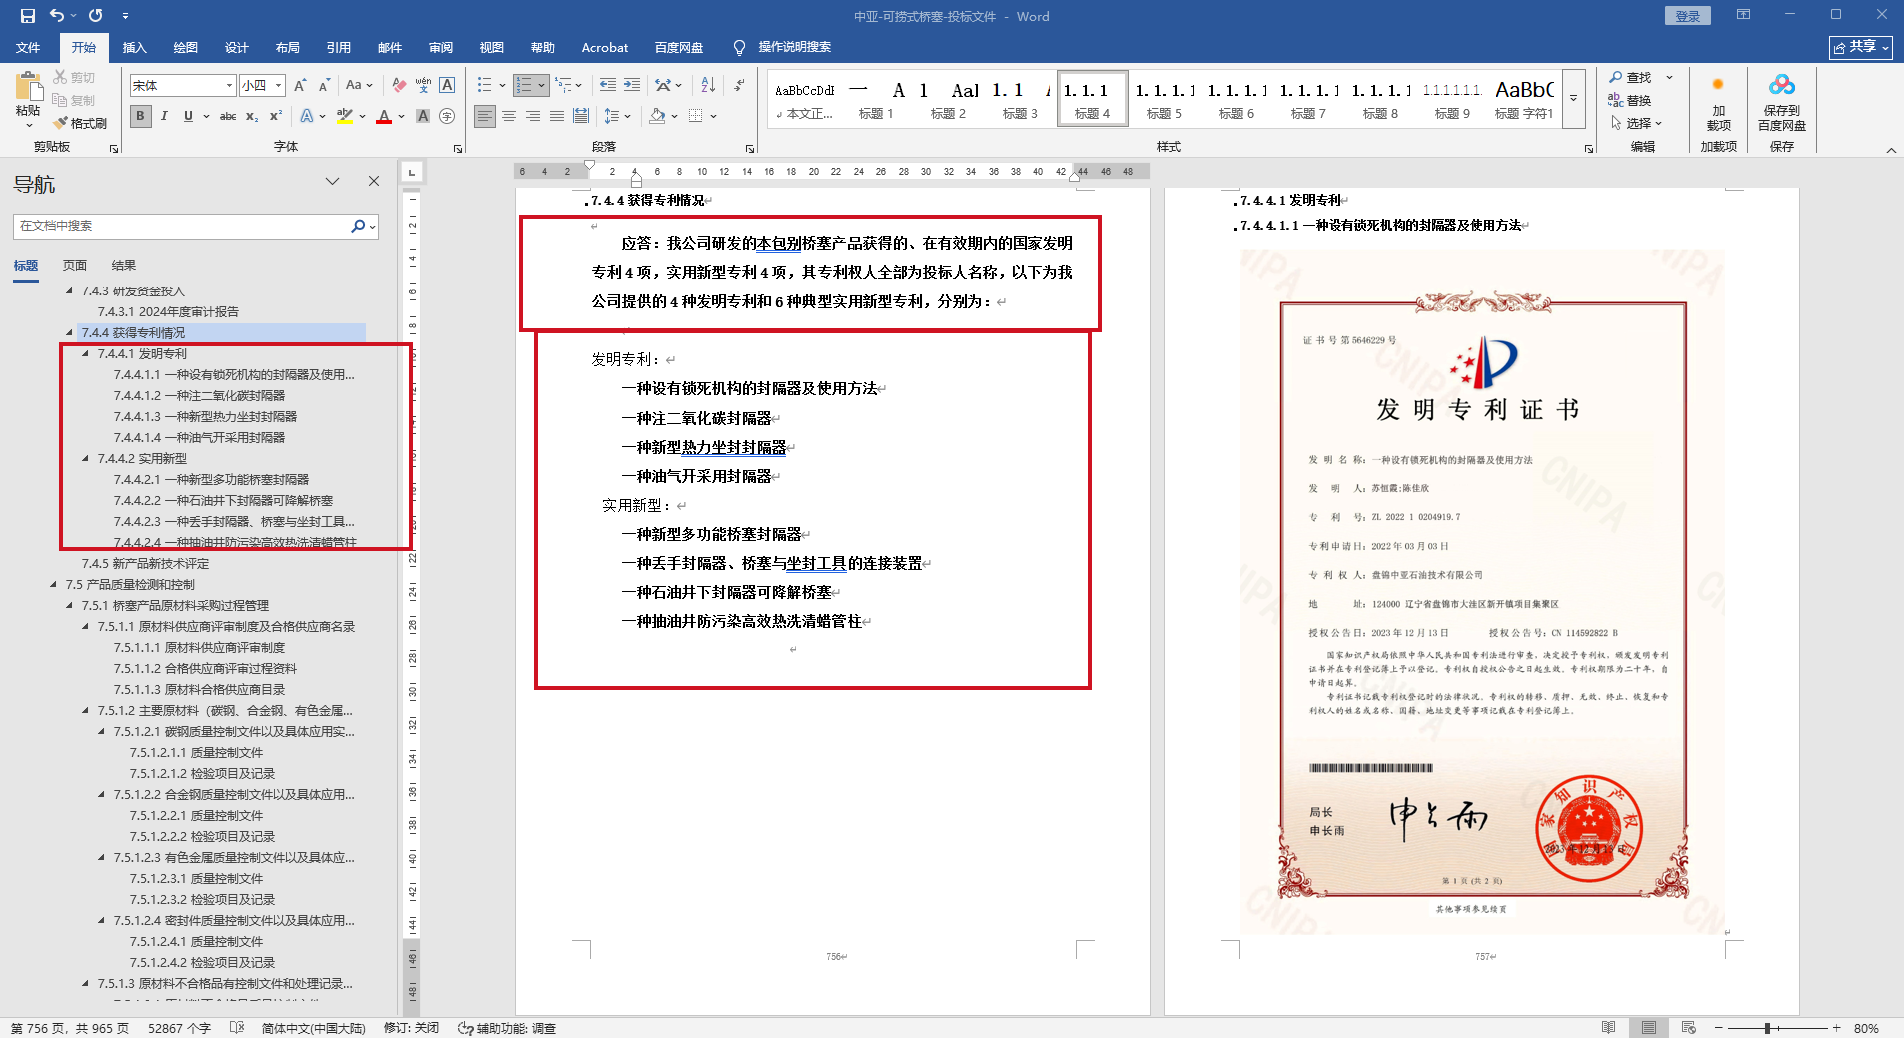Toggle bold formatting
Viewport: 1904px width, 1038px height.
click(140, 116)
